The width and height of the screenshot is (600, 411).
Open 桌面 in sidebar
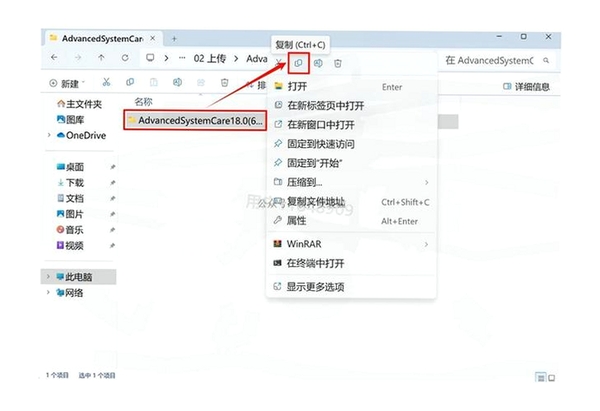coord(70,167)
